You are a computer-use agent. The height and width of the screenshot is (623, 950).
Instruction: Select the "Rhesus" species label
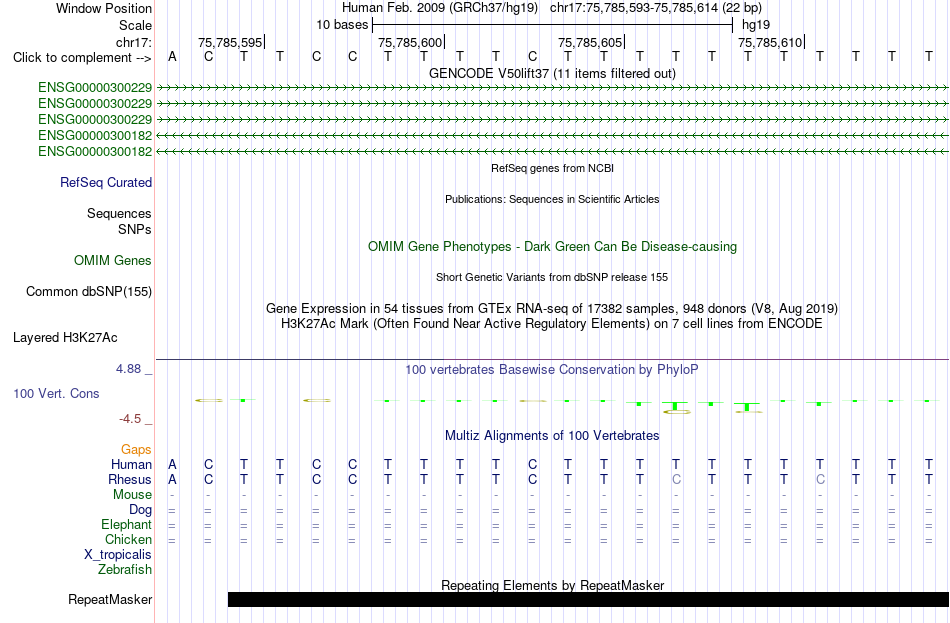pyautogui.click(x=130, y=479)
